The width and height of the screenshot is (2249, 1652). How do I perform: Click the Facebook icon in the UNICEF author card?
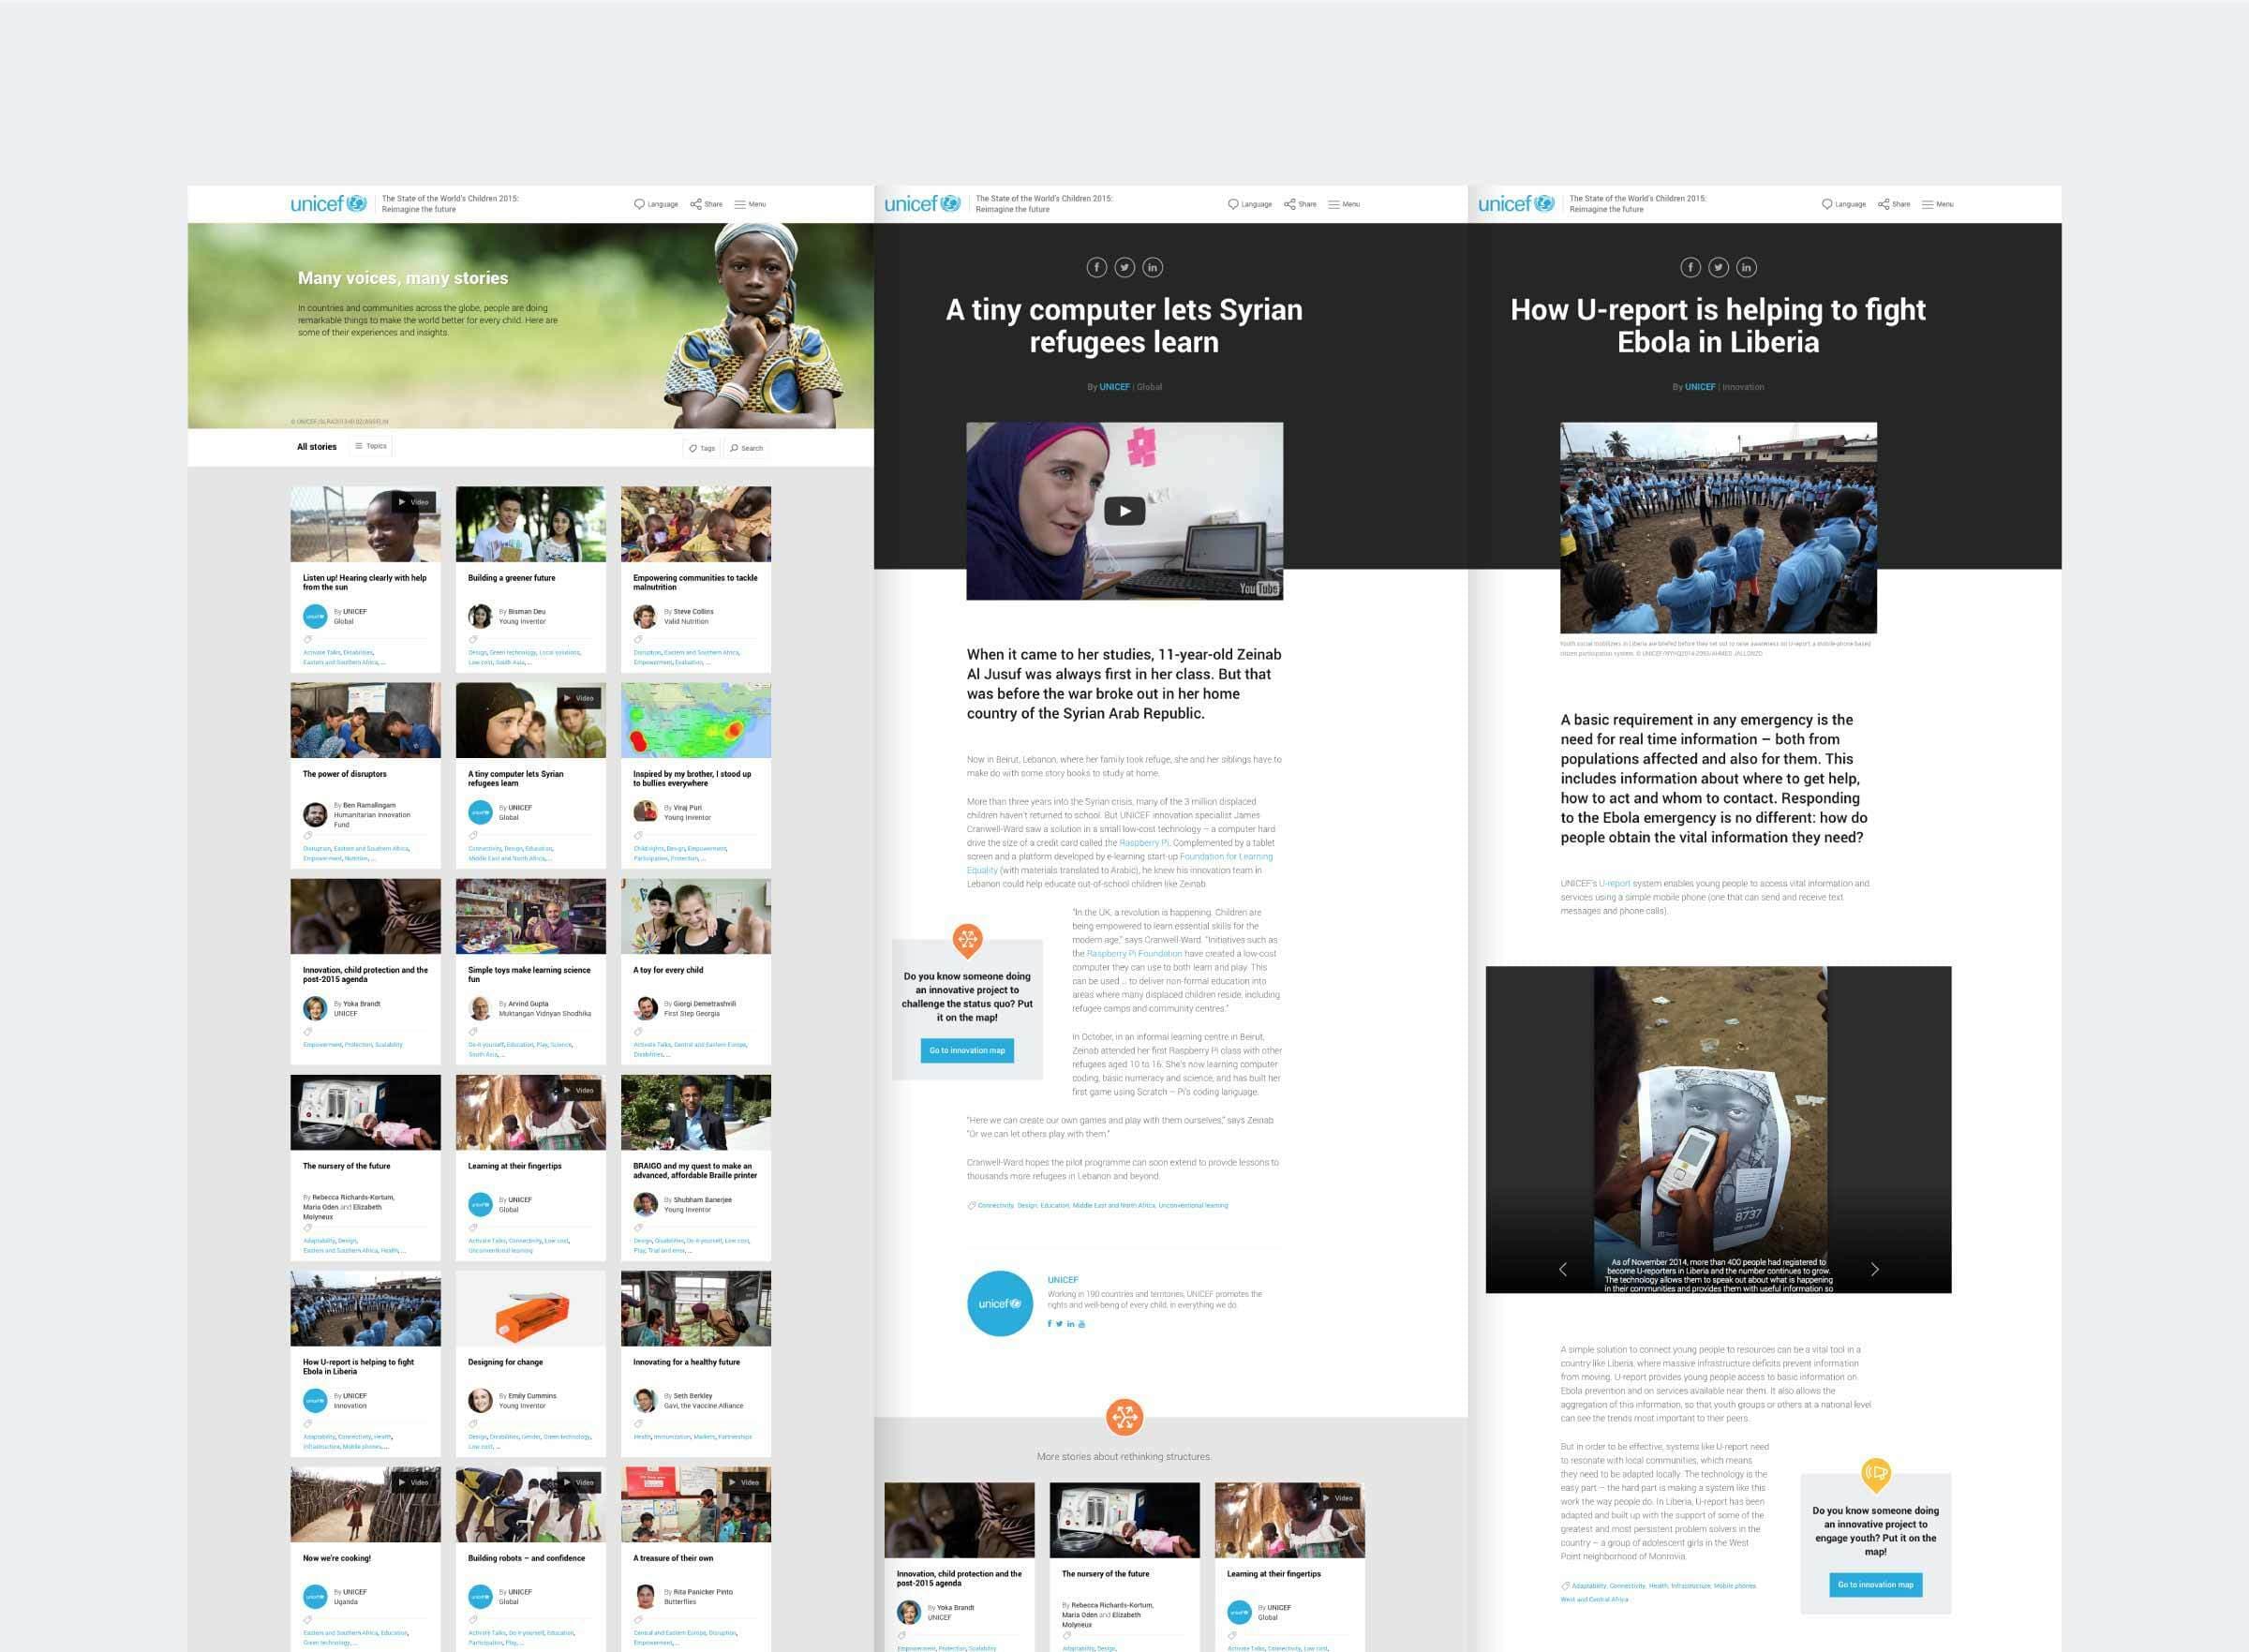(1048, 1322)
